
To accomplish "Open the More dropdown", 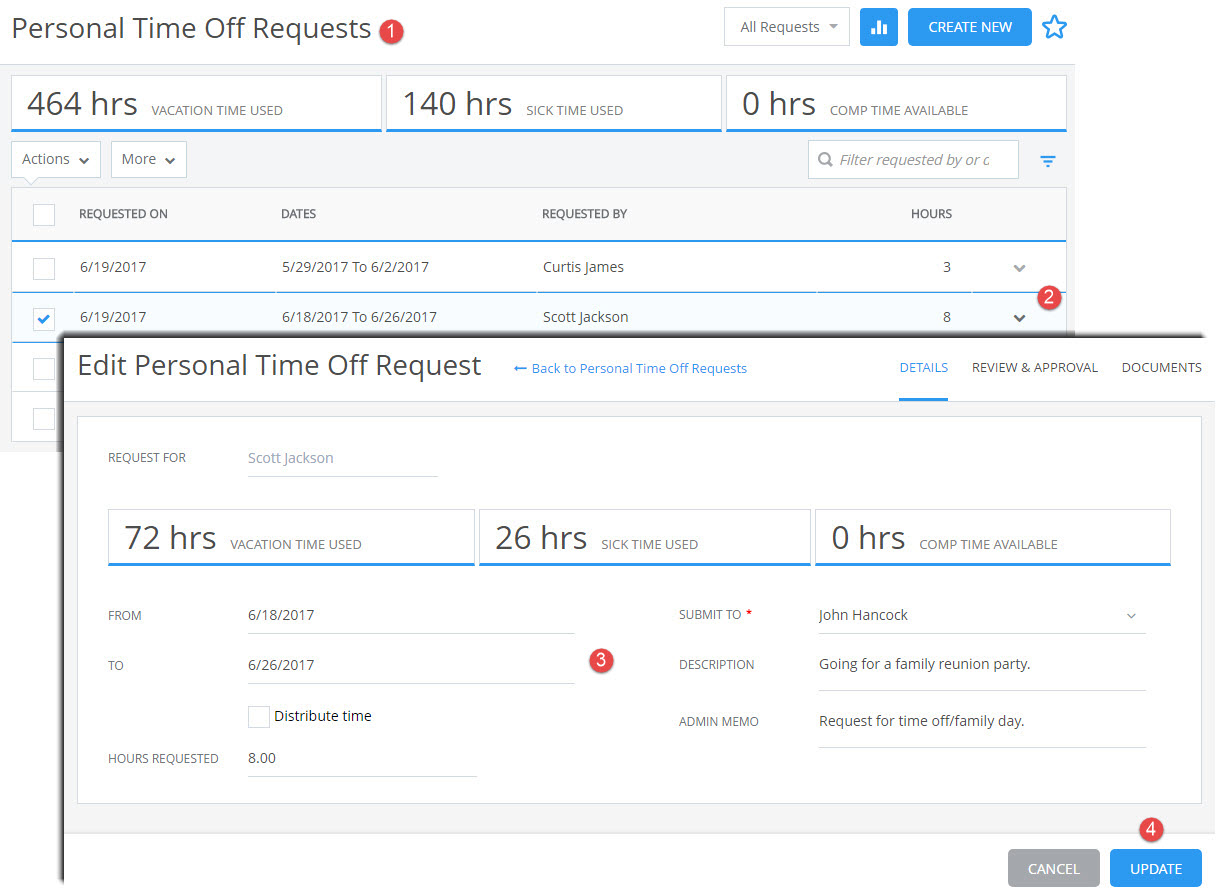I will (148, 159).
